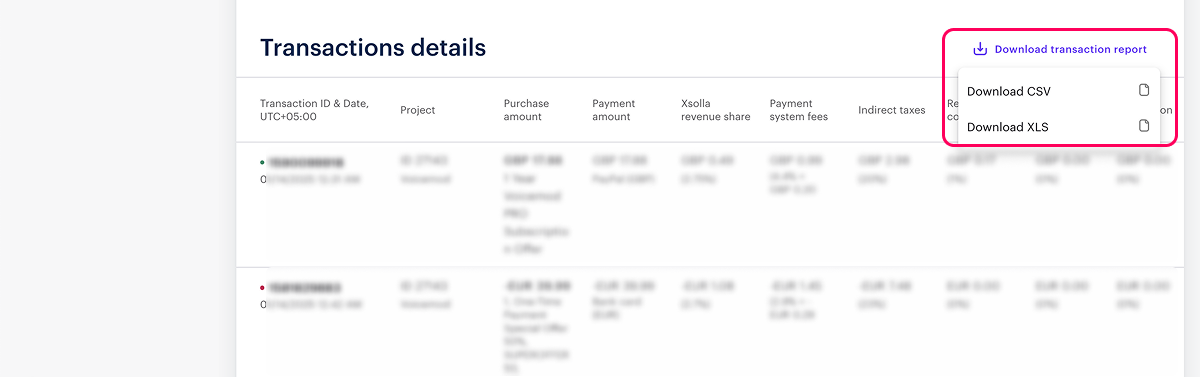Click the Project column header
Screen dimensions: 1200x377
tap(418, 110)
